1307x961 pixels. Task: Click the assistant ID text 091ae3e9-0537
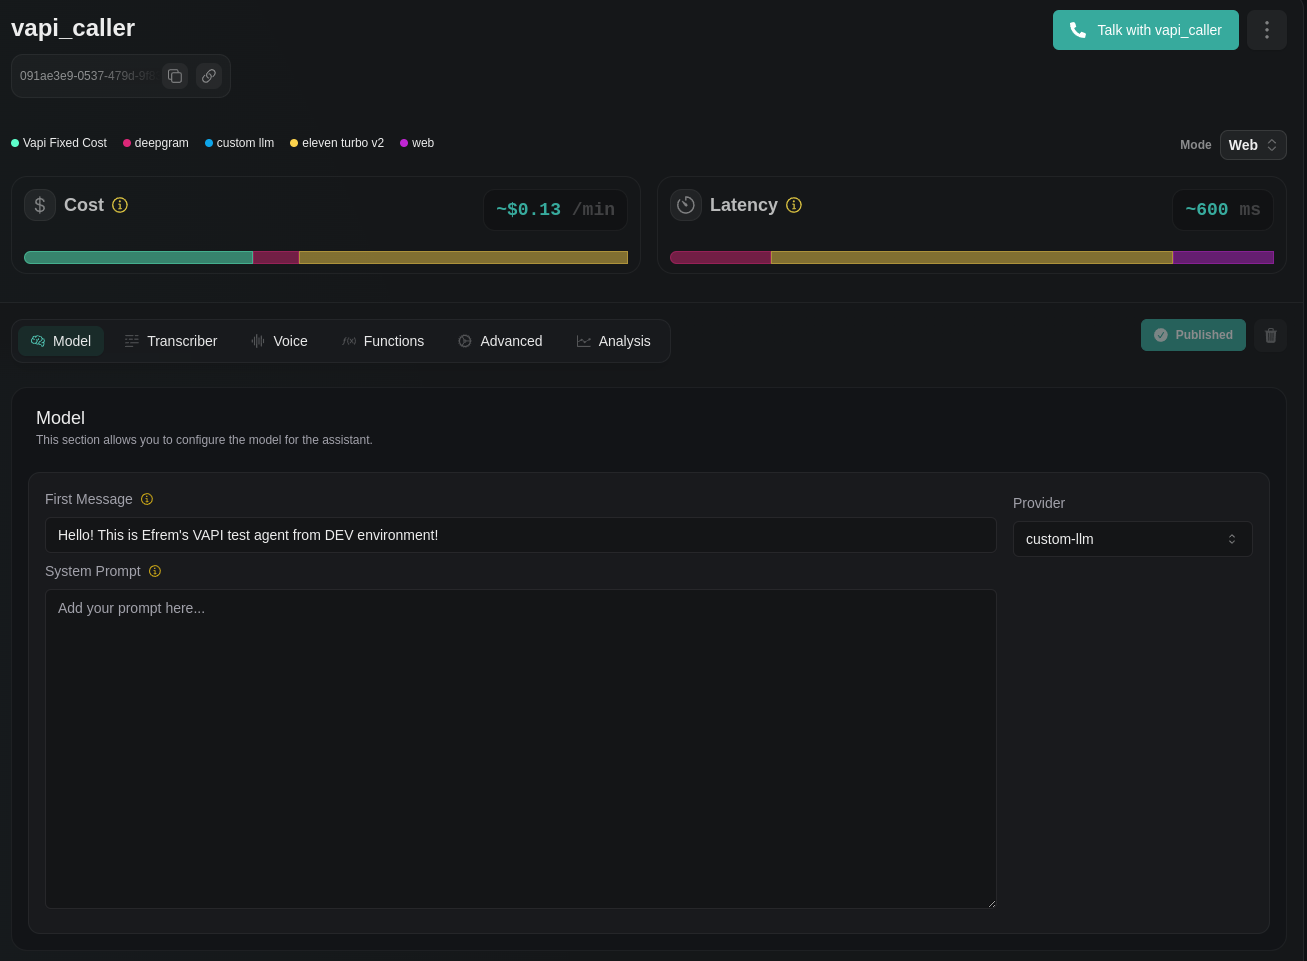click(x=88, y=76)
